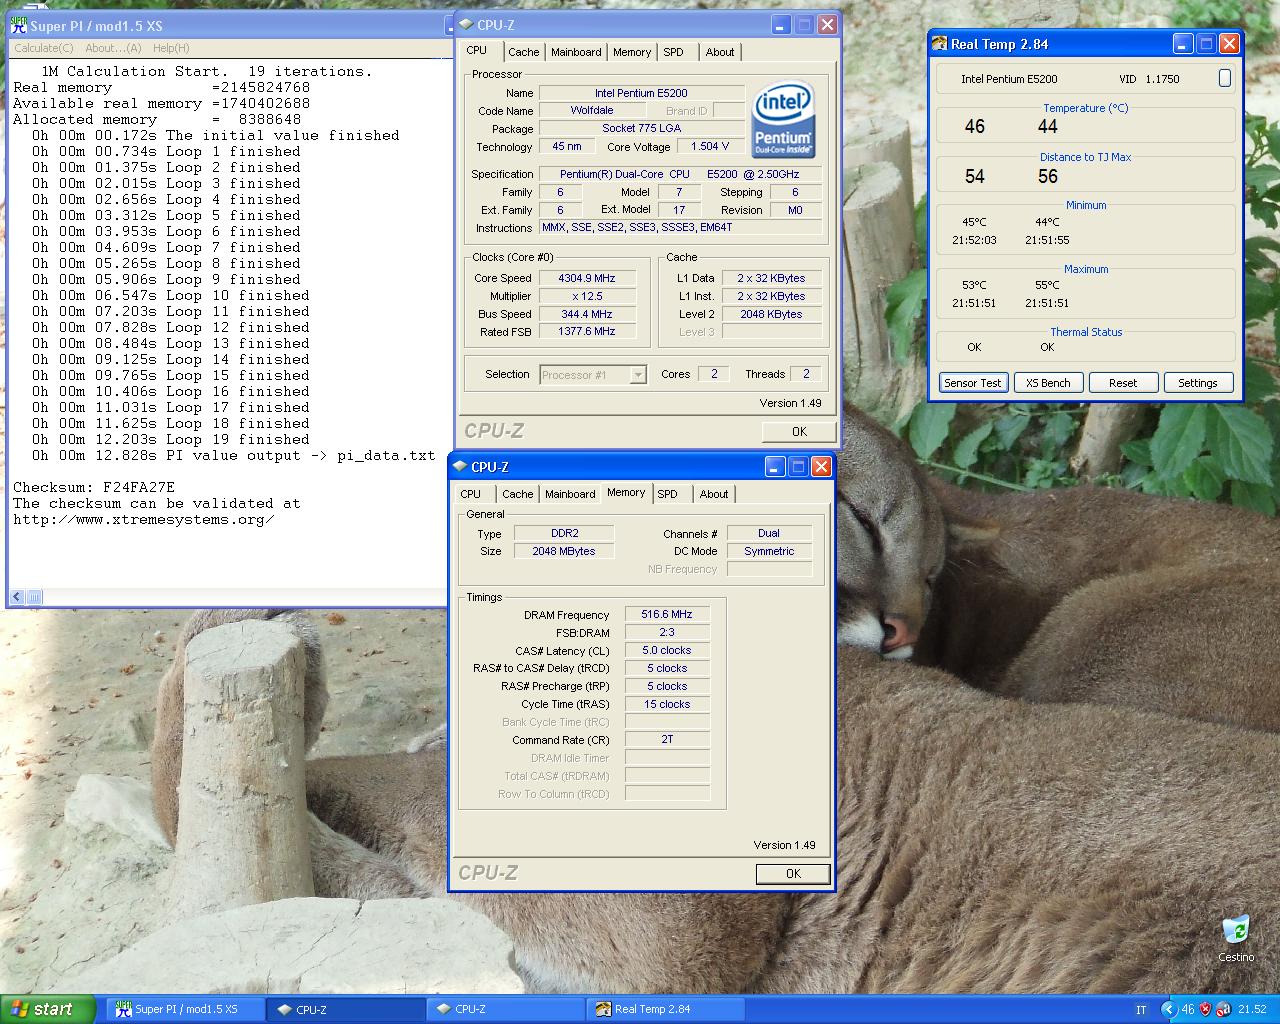The image size is (1280, 1024).
Task: Click the red security shield tray icon
Action: click(1205, 1009)
